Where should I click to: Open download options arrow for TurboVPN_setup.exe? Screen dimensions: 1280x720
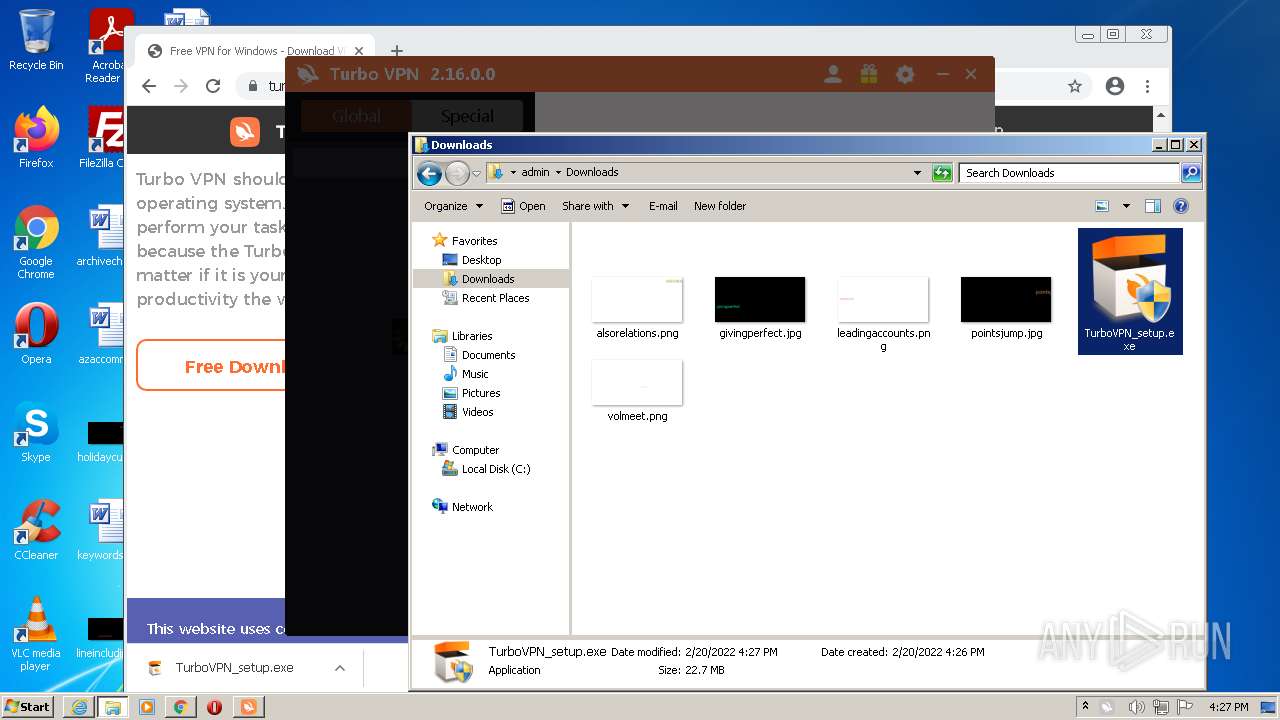pos(340,668)
